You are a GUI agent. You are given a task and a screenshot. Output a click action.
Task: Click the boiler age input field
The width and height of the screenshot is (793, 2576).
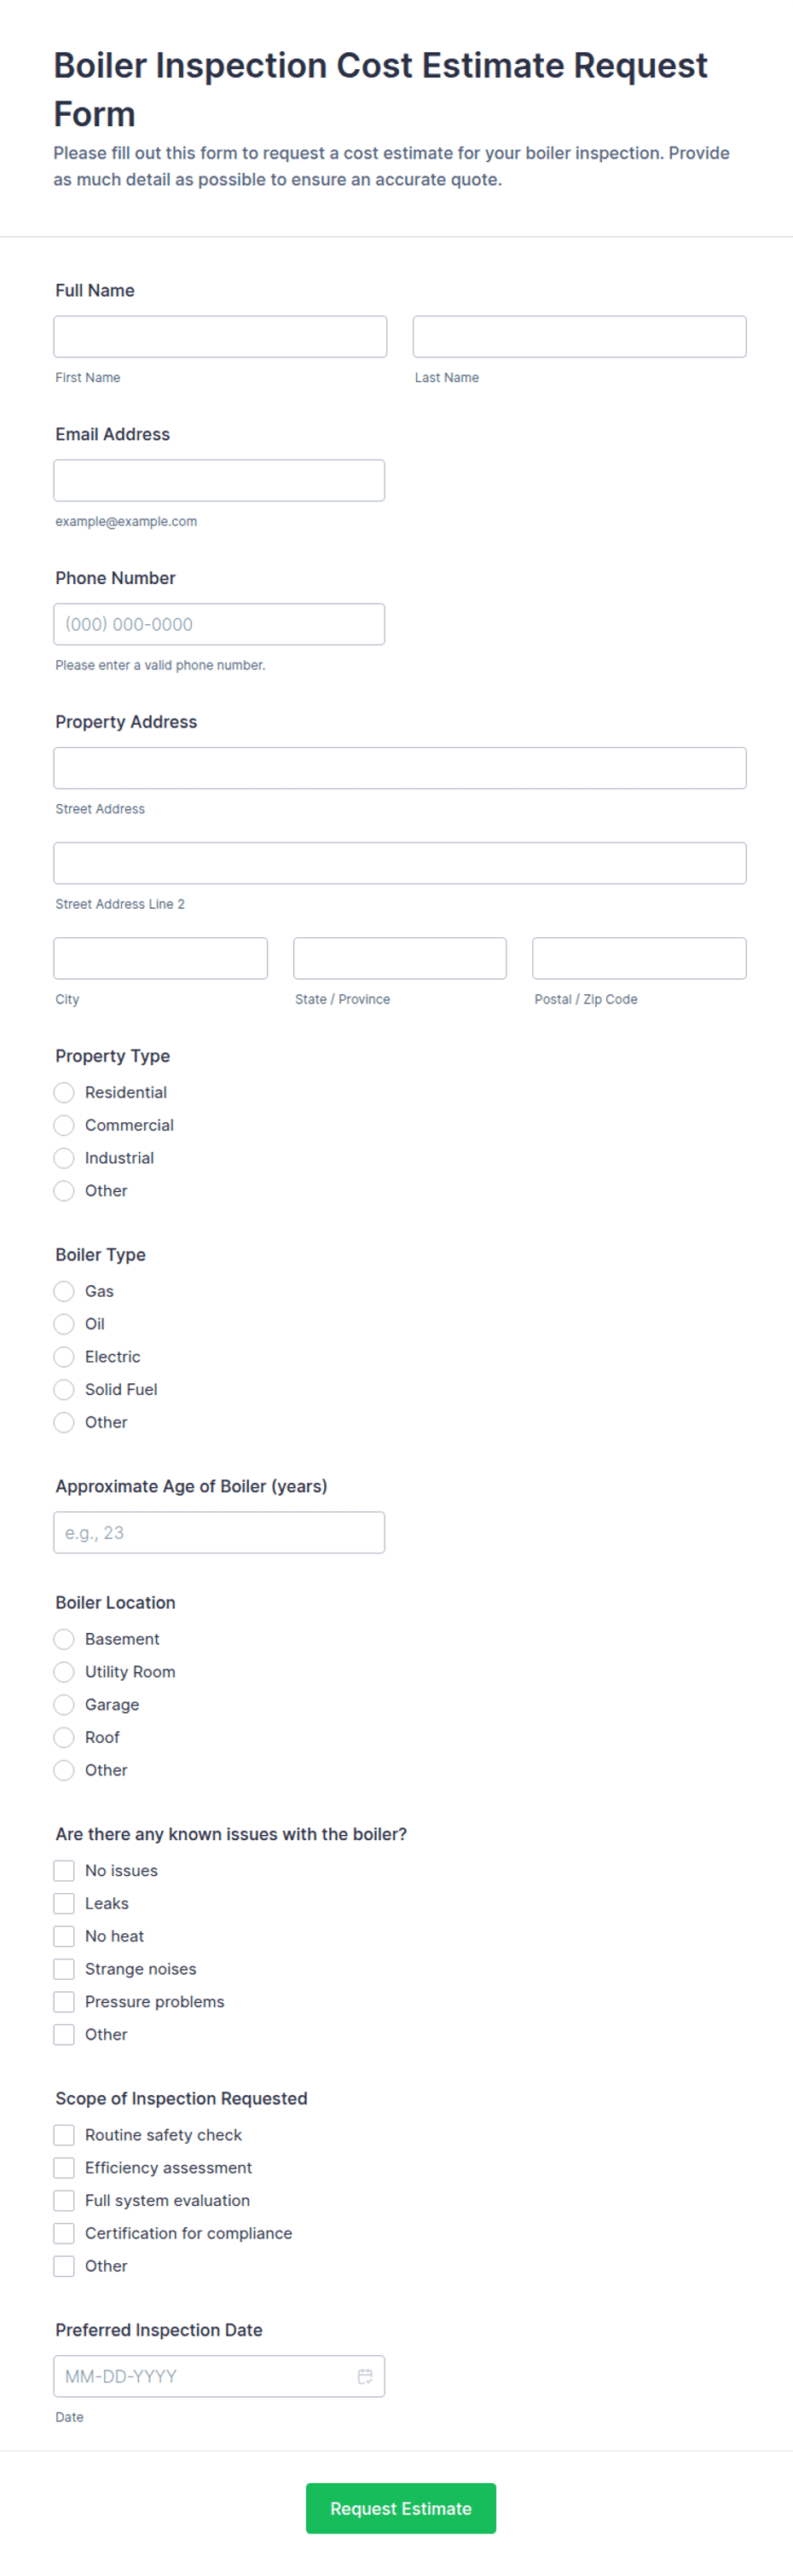[218, 1532]
